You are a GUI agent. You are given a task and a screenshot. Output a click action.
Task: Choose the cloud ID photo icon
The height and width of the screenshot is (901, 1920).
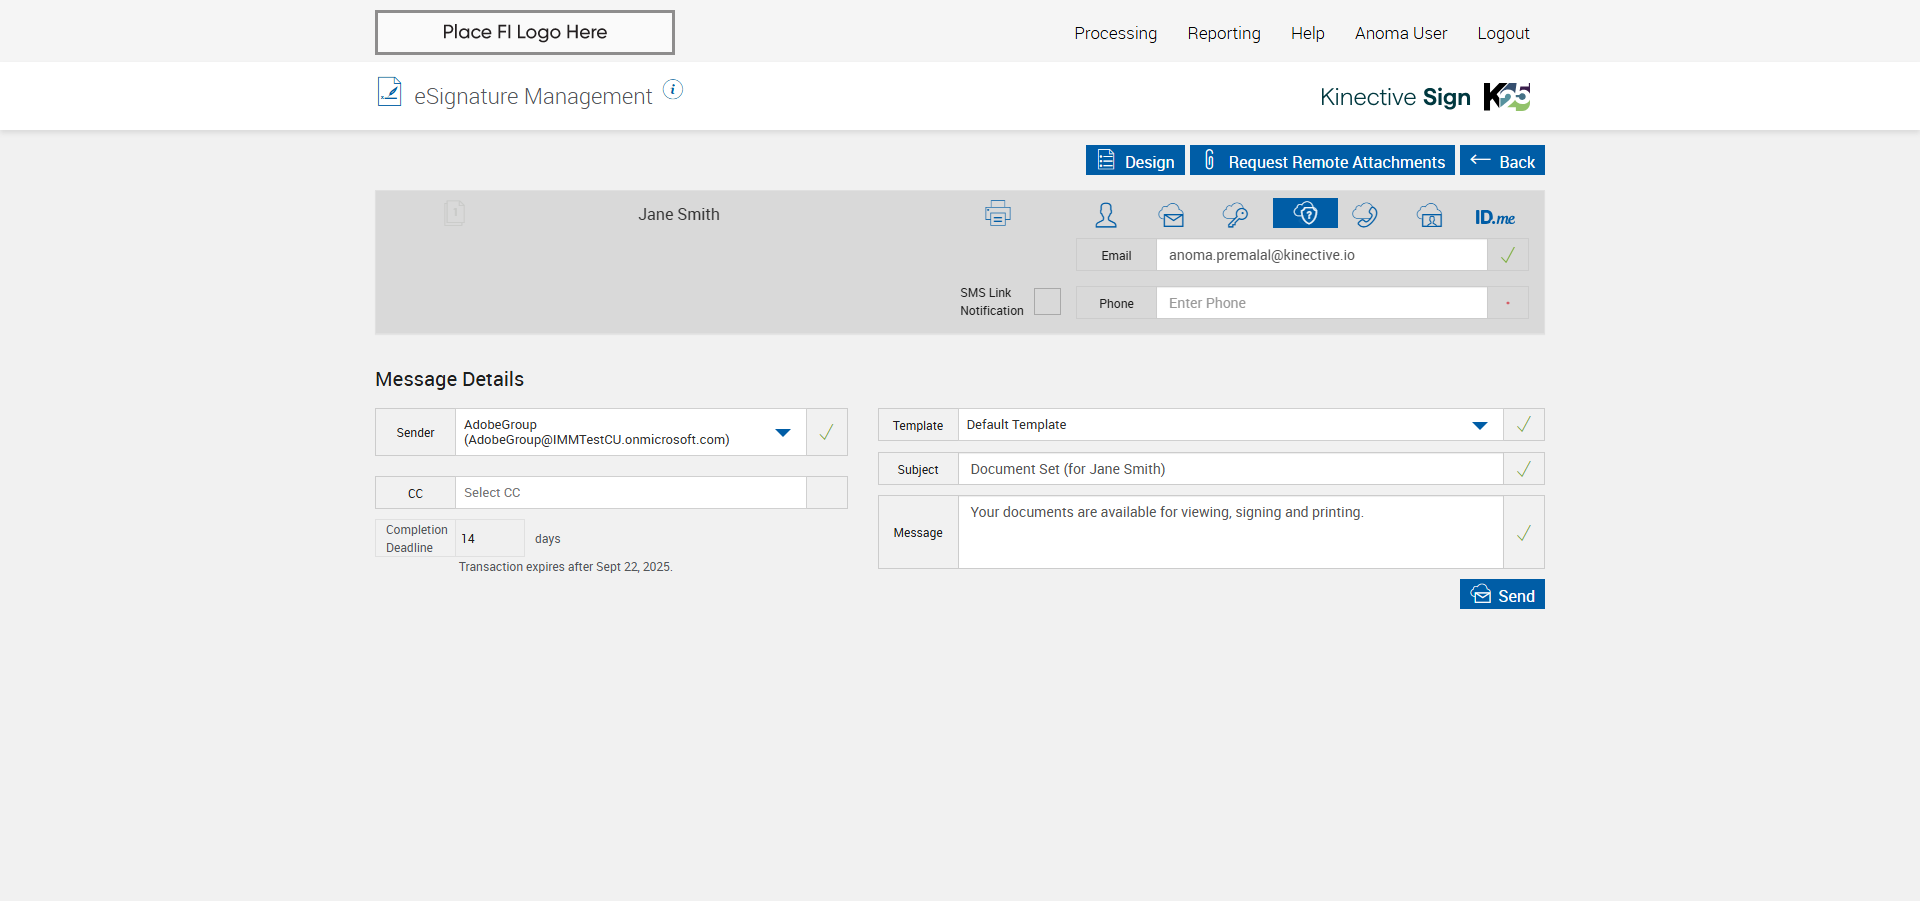(1430, 215)
